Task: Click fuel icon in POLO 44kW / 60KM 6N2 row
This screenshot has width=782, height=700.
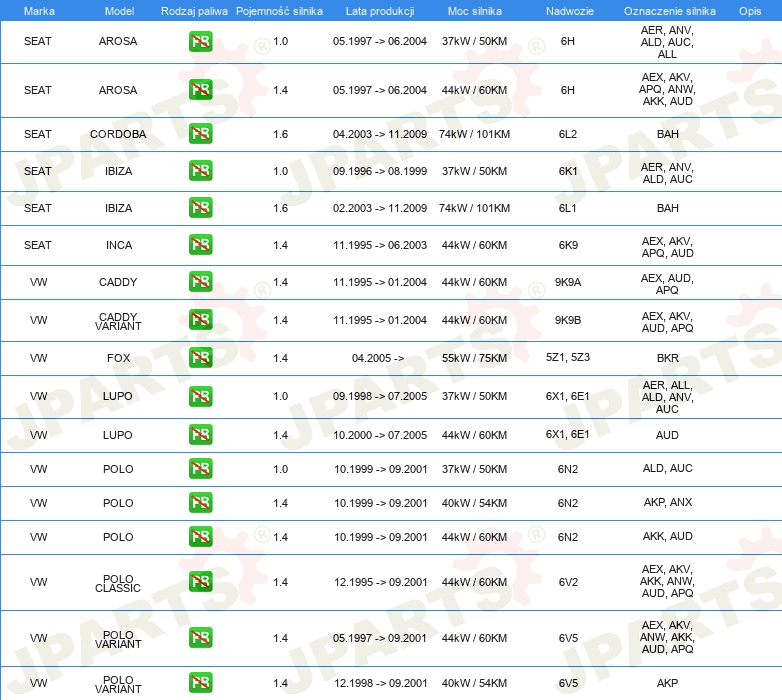Action: (x=200, y=536)
